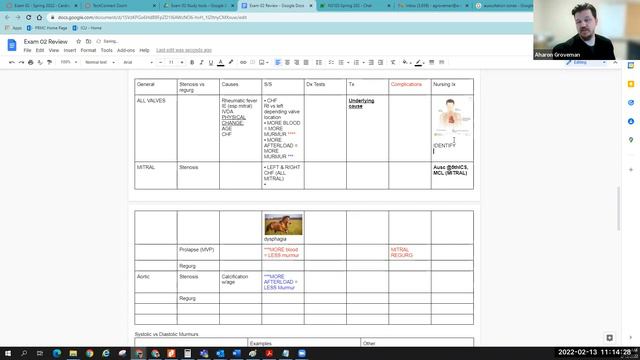Viewport: 640px width, 360px height.
Task: Click the browser Home button
Action: tap(39, 18)
